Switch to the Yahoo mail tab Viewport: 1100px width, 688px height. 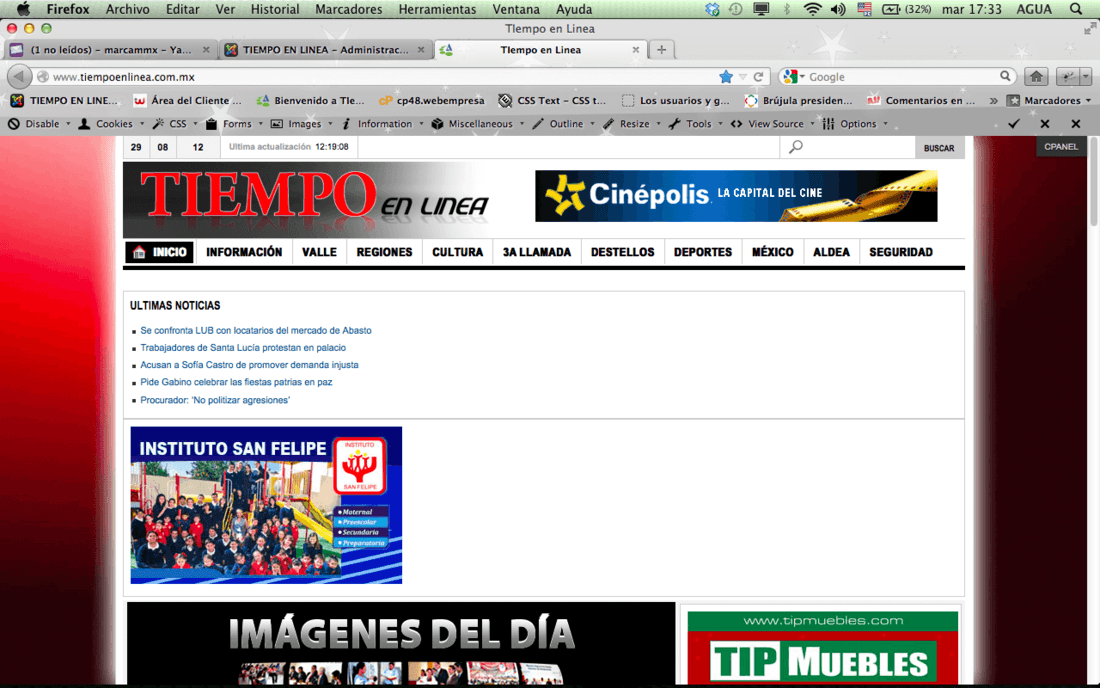click(x=109, y=50)
